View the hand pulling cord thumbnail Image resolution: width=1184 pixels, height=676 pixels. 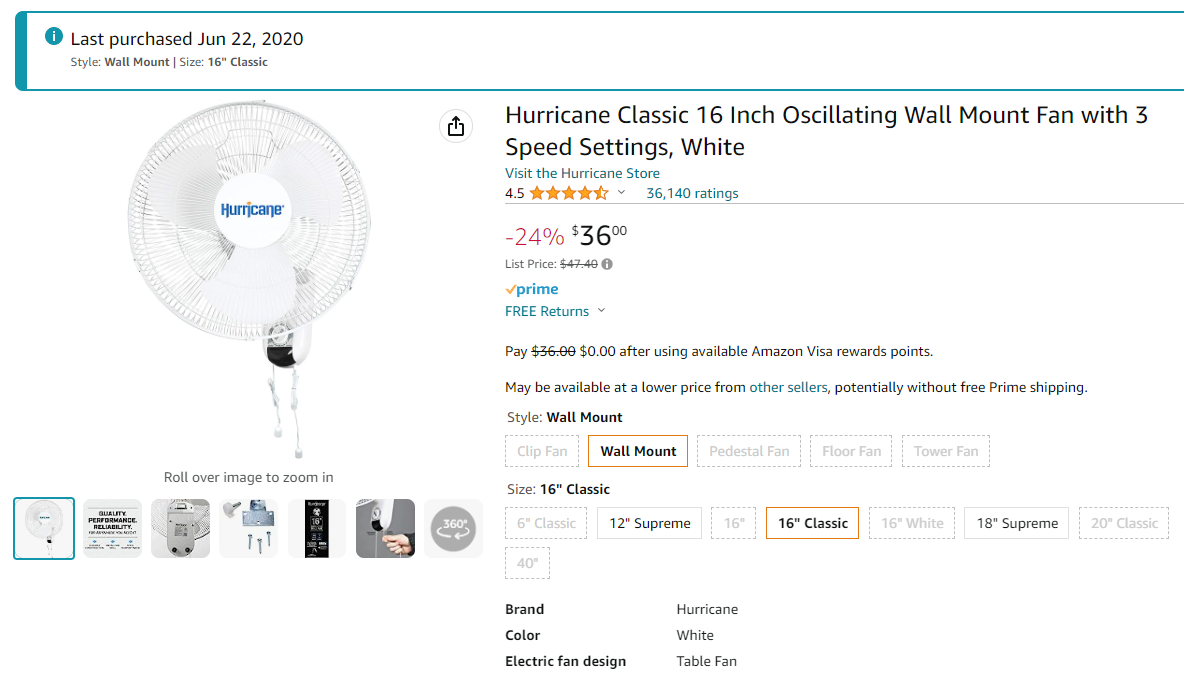point(385,529)
